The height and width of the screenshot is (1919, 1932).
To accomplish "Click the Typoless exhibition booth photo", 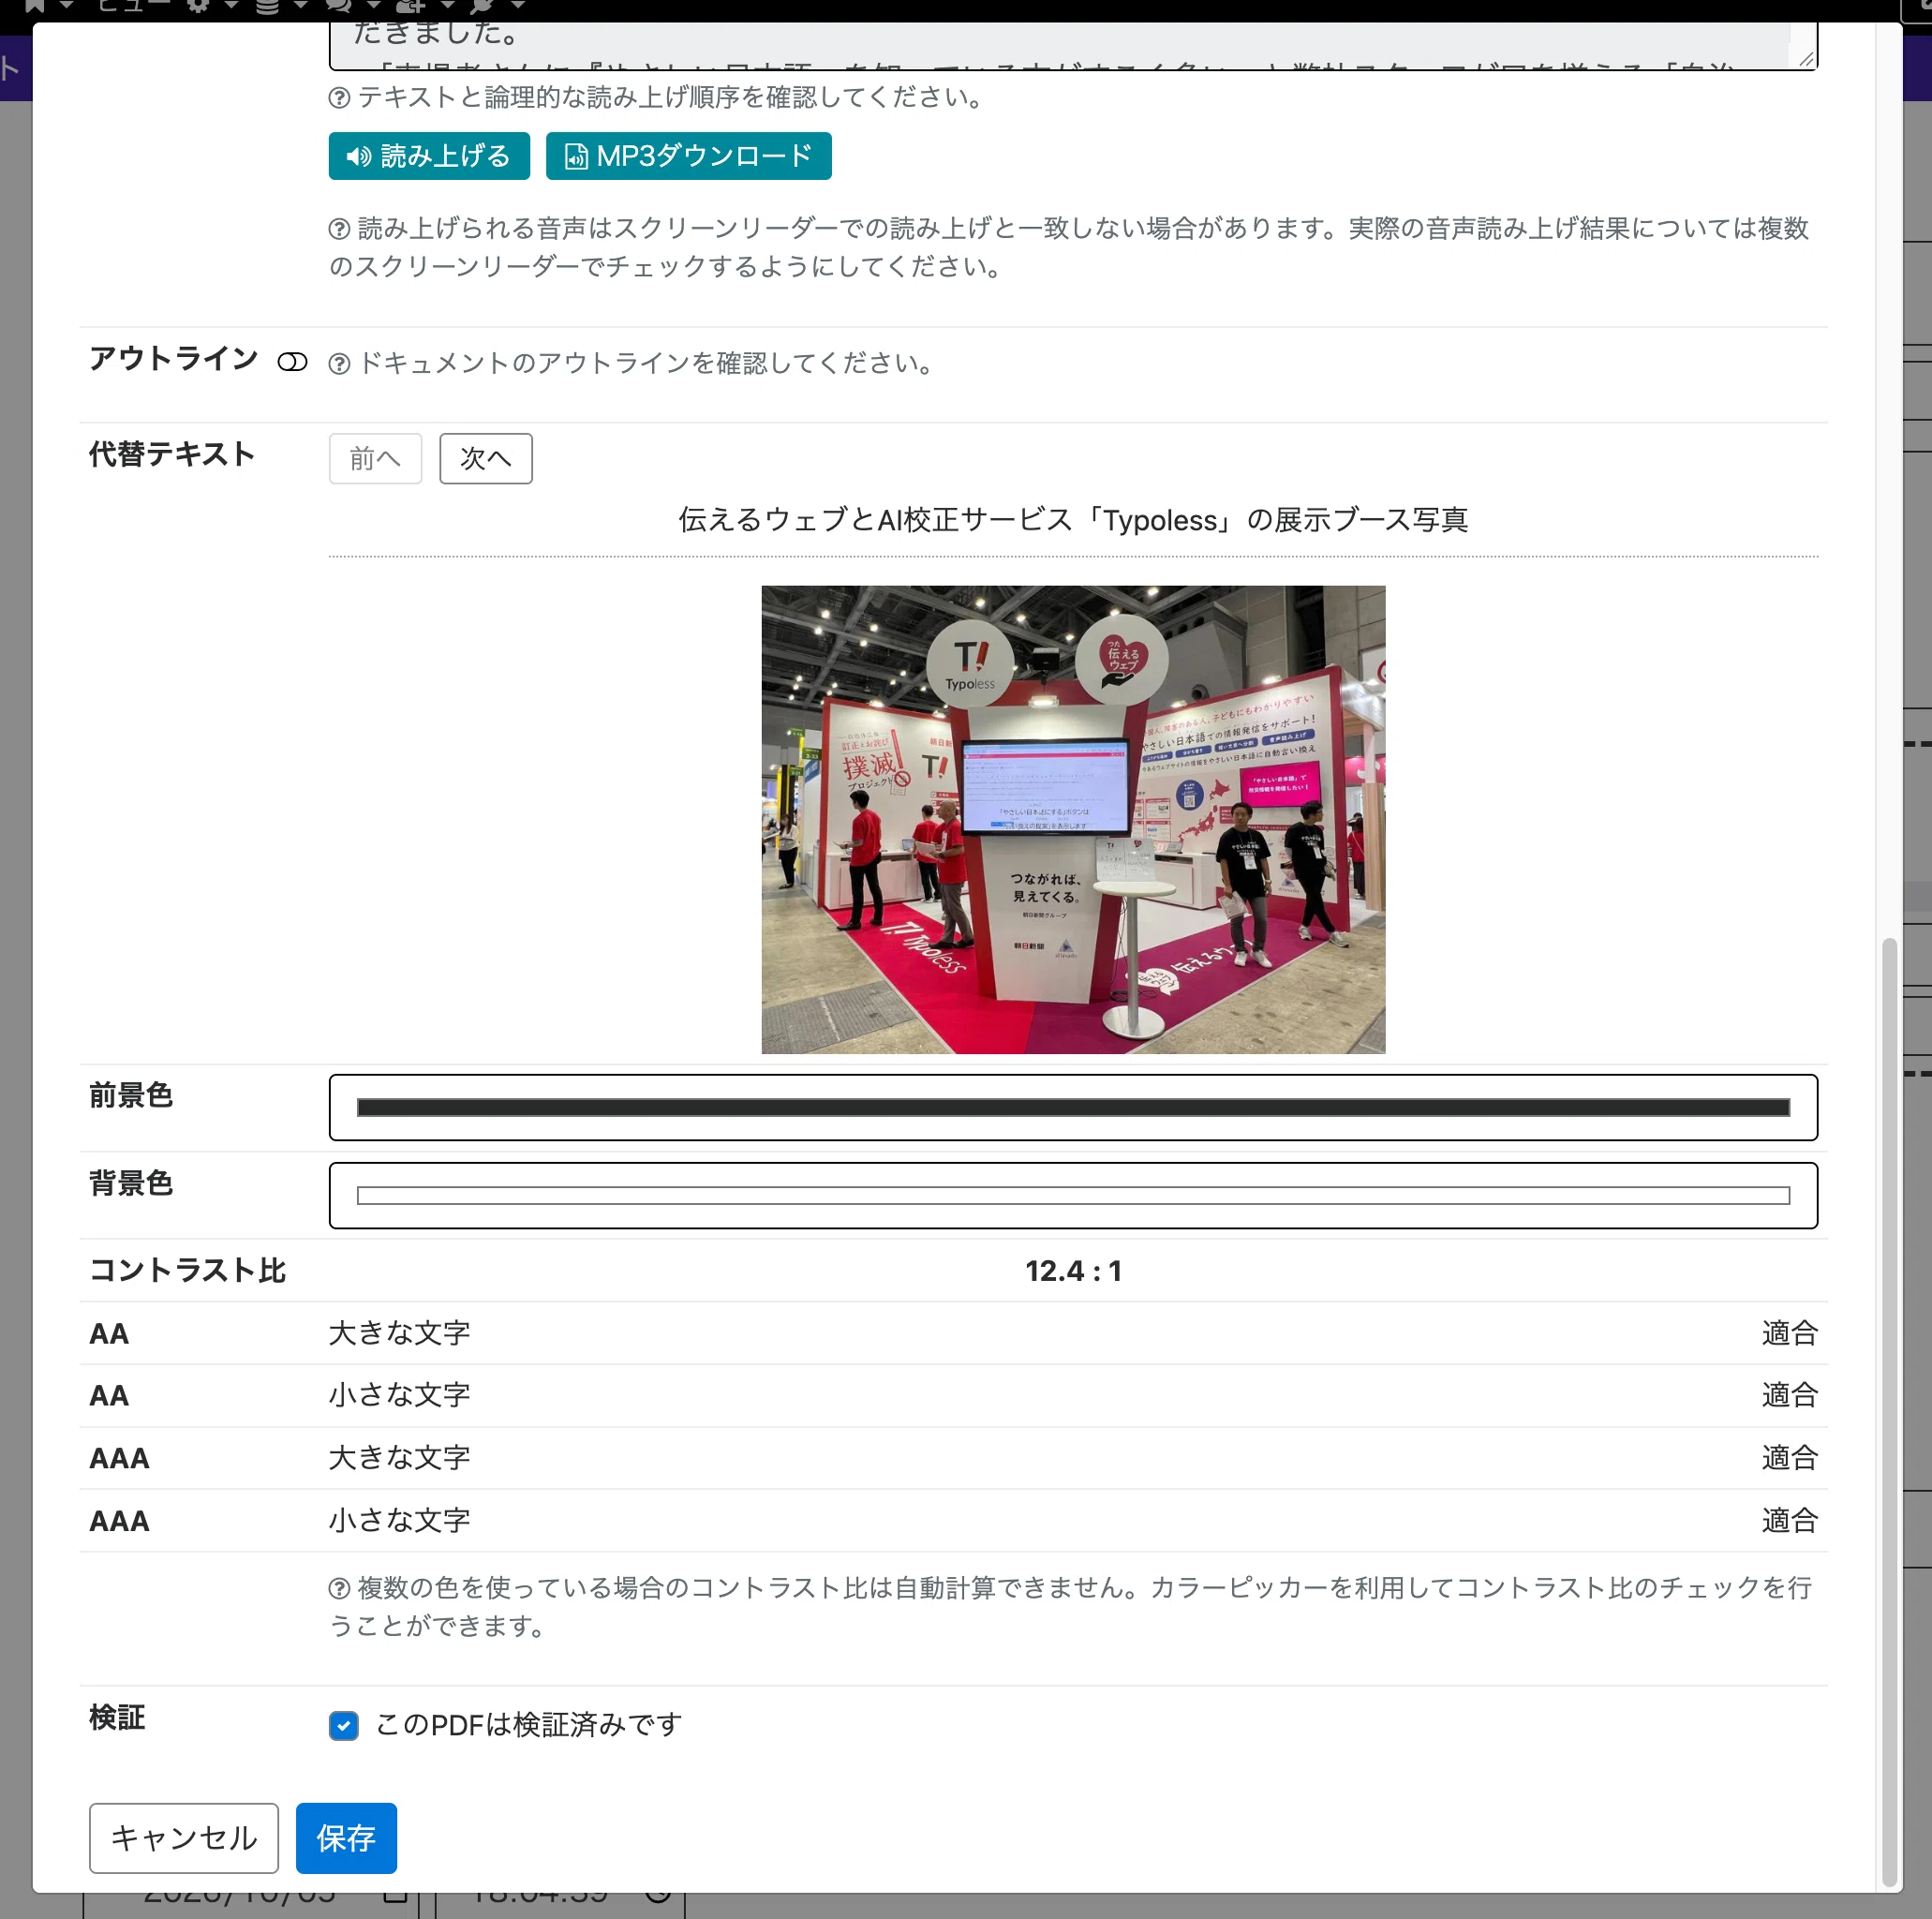I will (1073, 819).
